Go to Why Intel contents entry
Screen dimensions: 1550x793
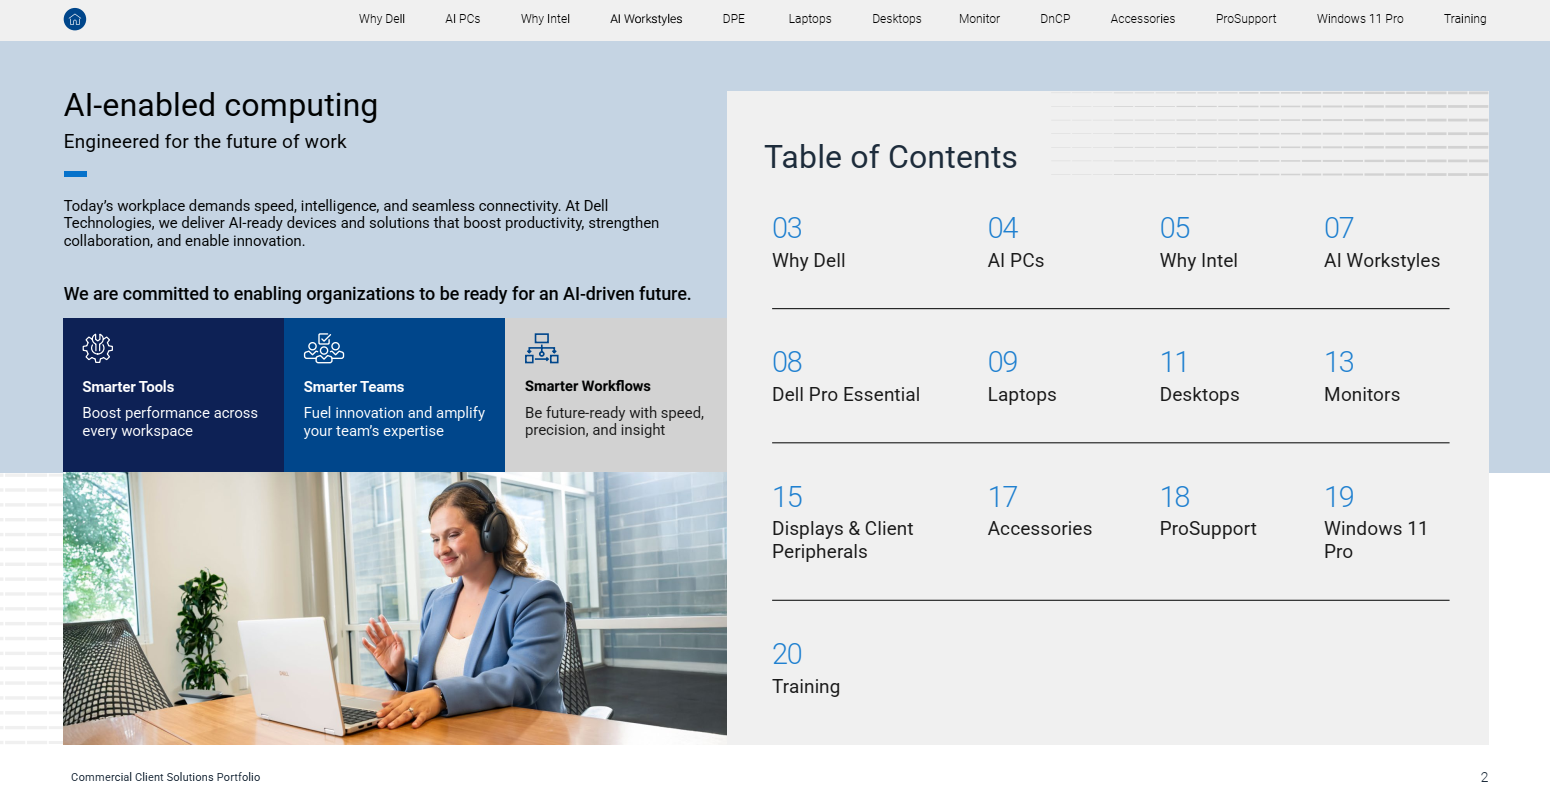pos(1198,244)
